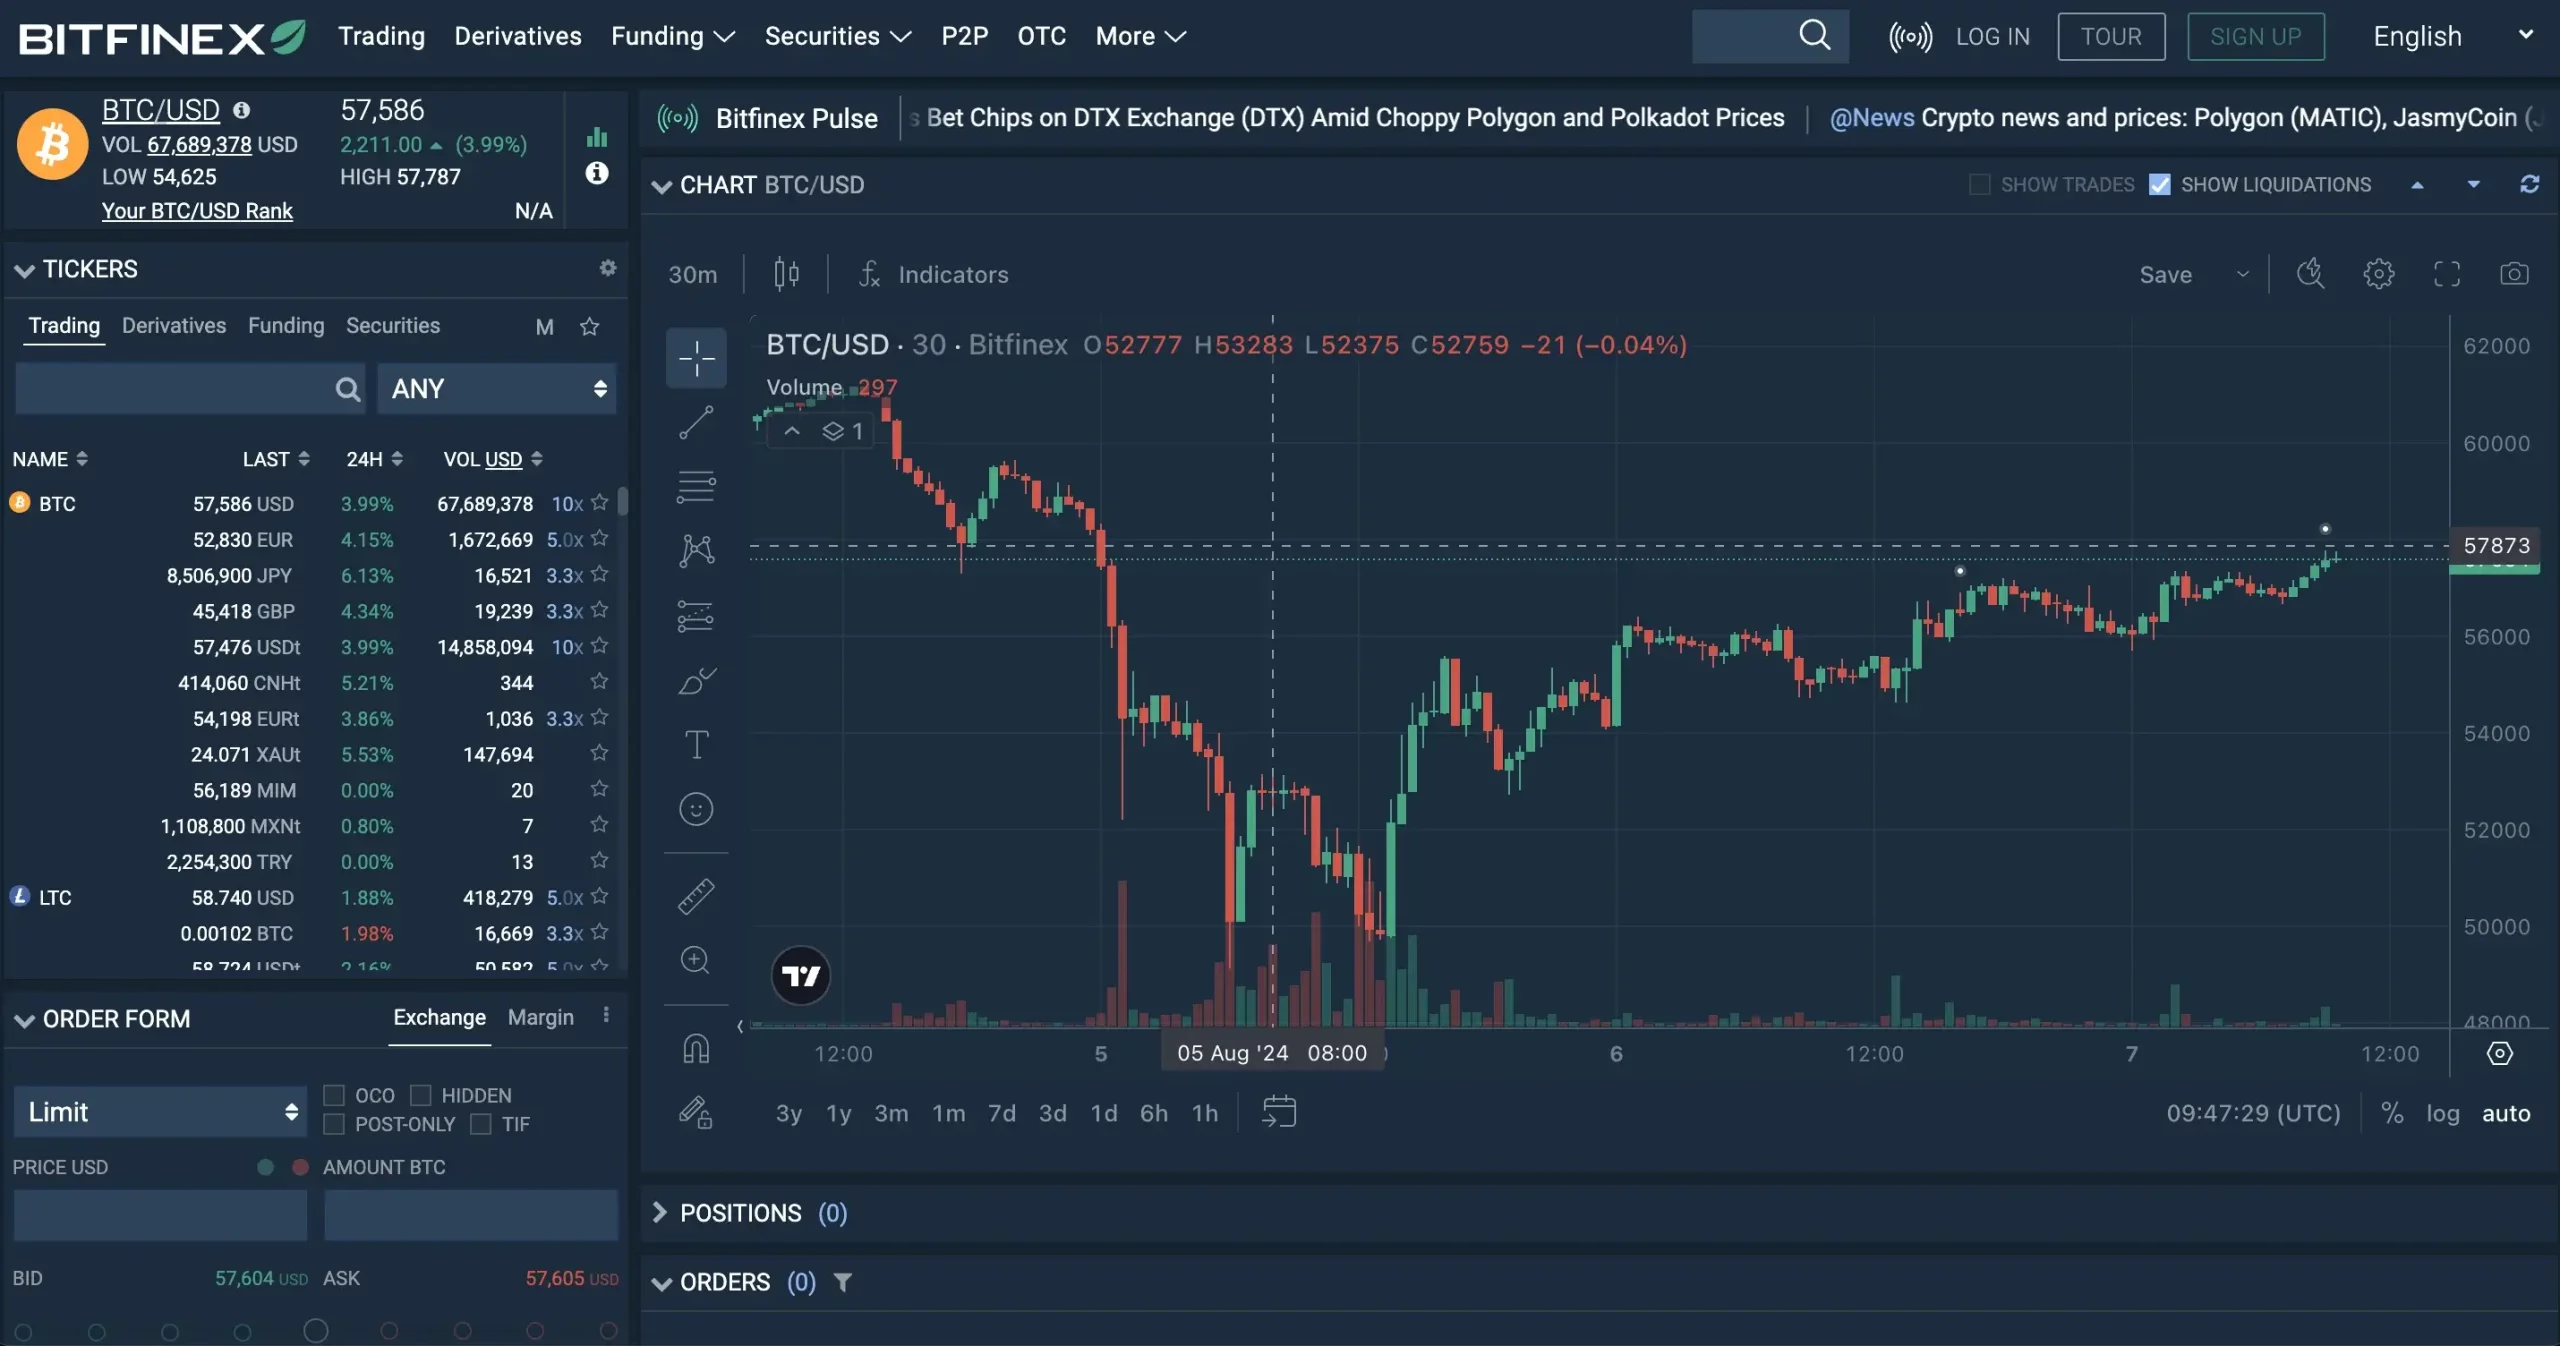Open the Pulse broadcast icon near Log In
2560x1346 pixels.
1910,37
